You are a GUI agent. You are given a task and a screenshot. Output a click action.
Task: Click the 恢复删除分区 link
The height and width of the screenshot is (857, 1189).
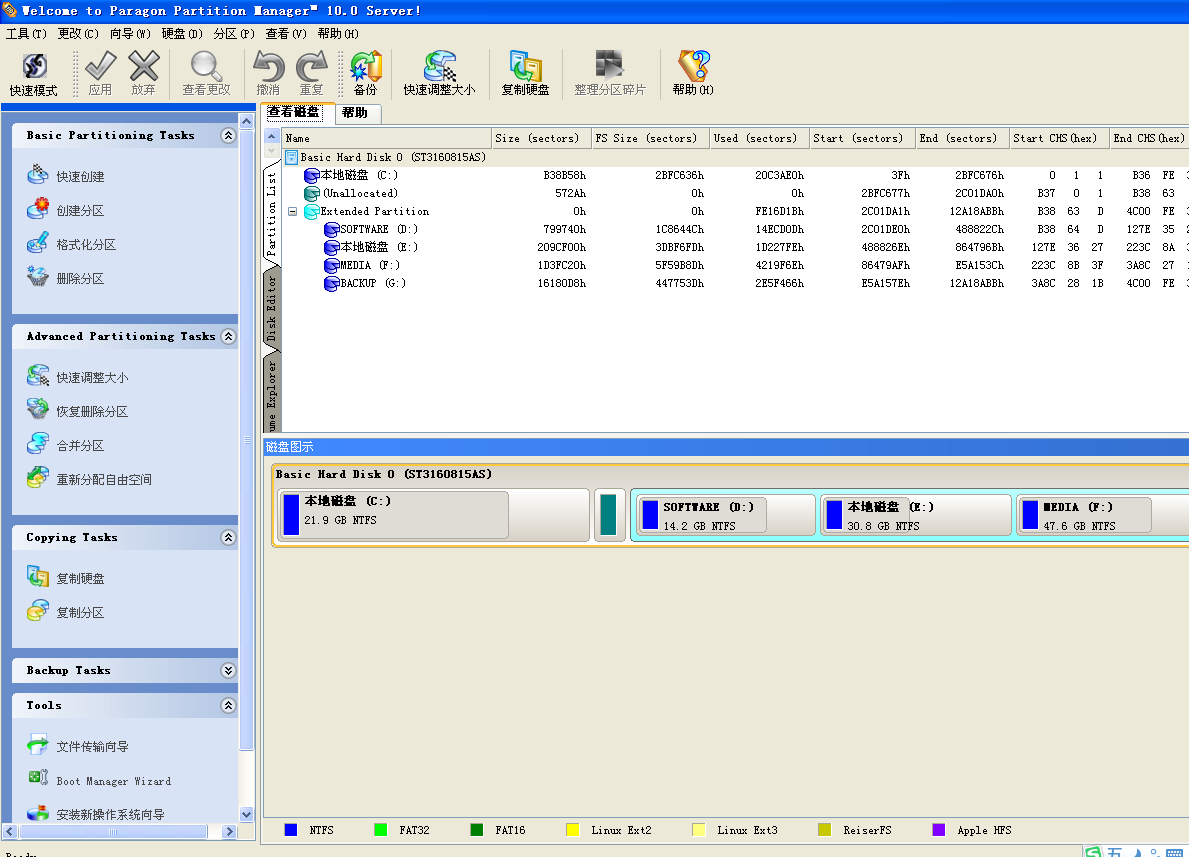[92, 412]
